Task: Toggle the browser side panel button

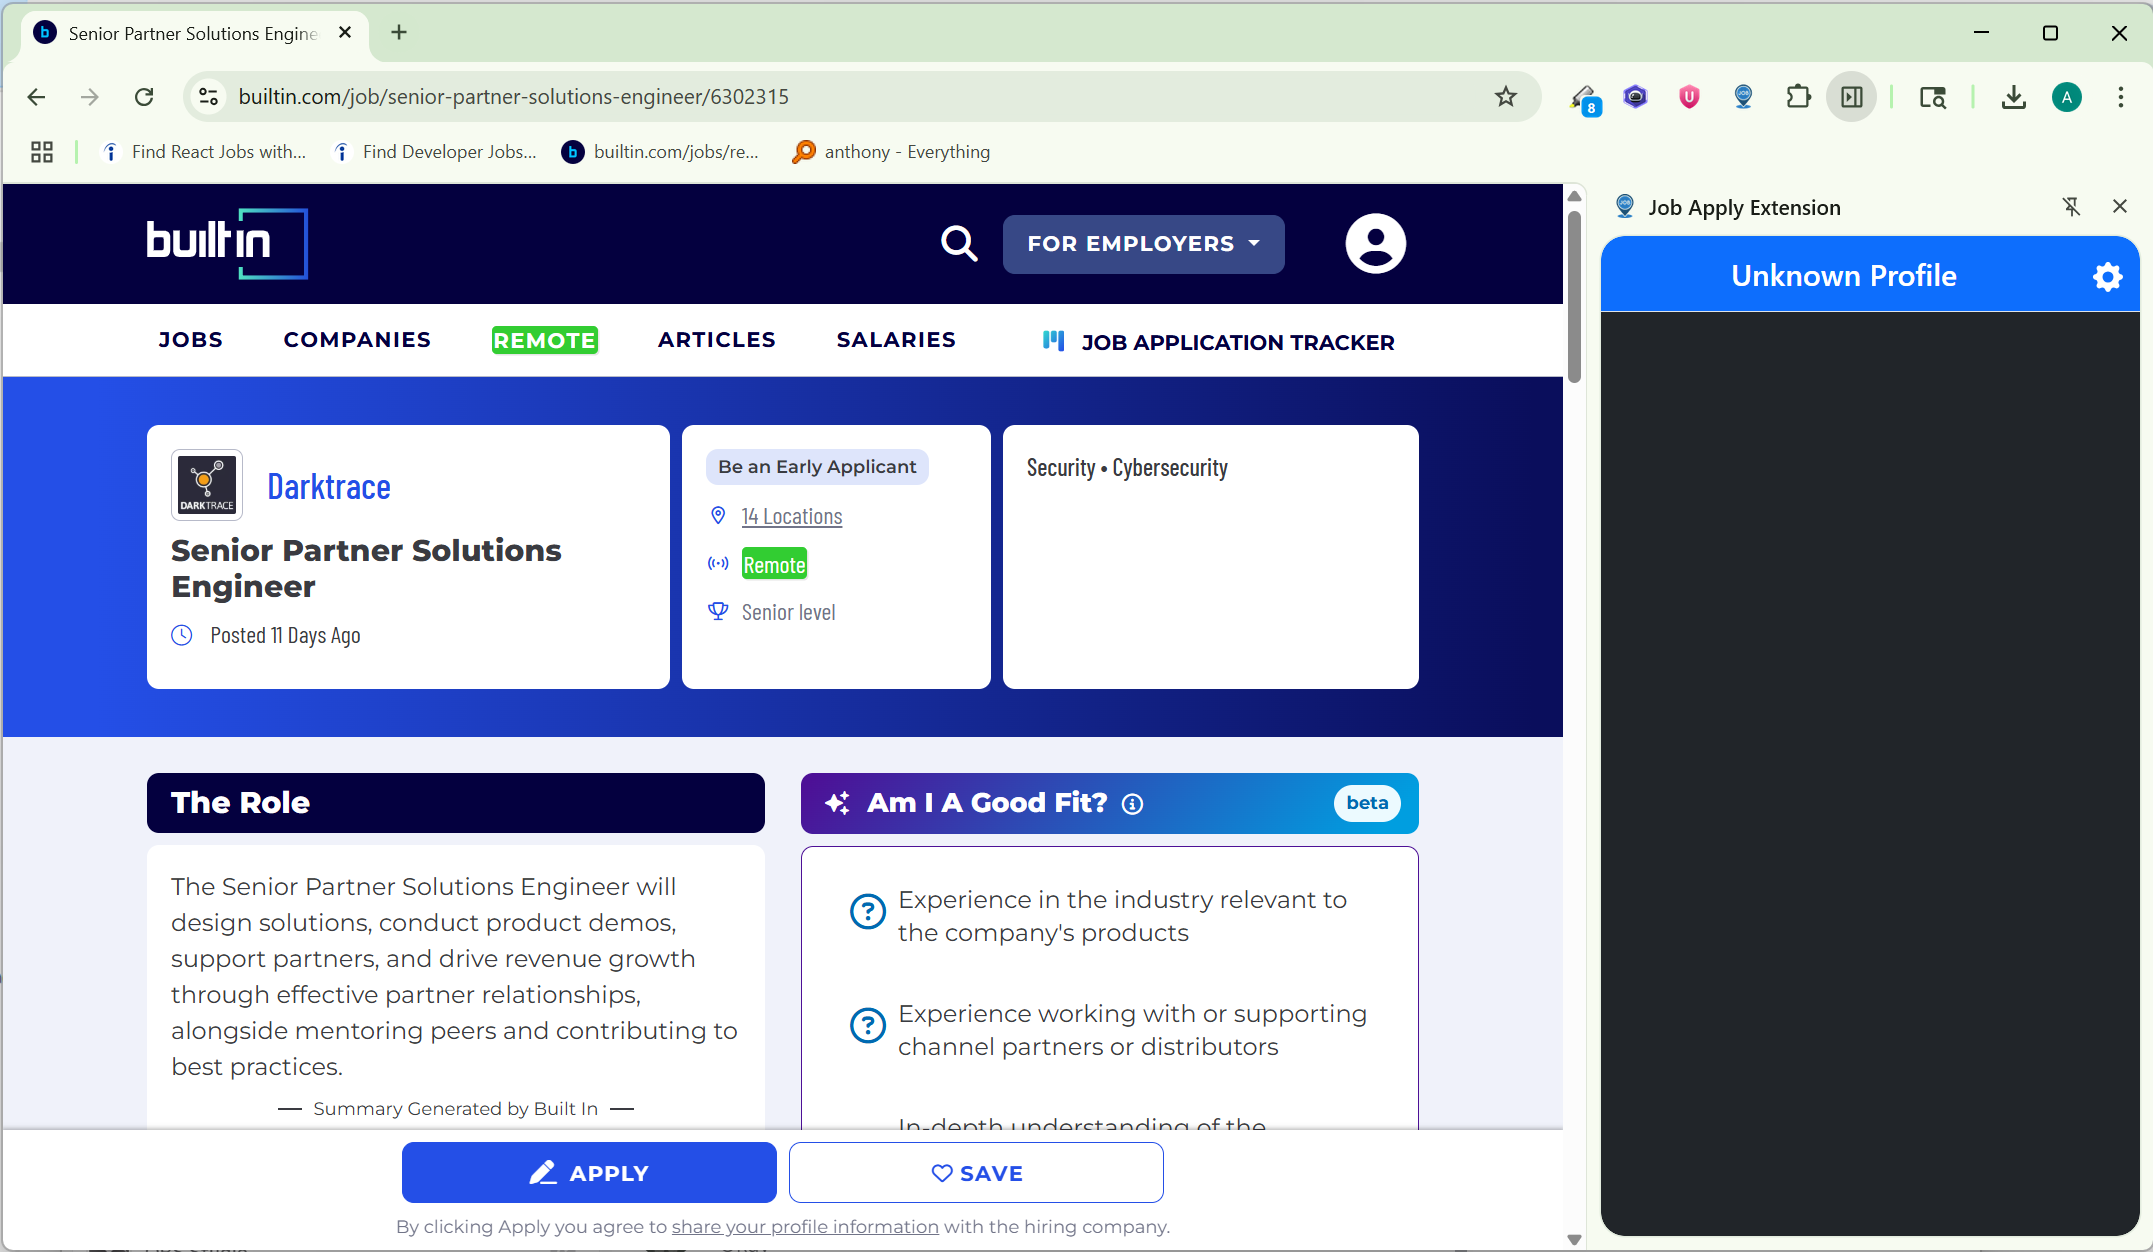Action: (1851, 97)
